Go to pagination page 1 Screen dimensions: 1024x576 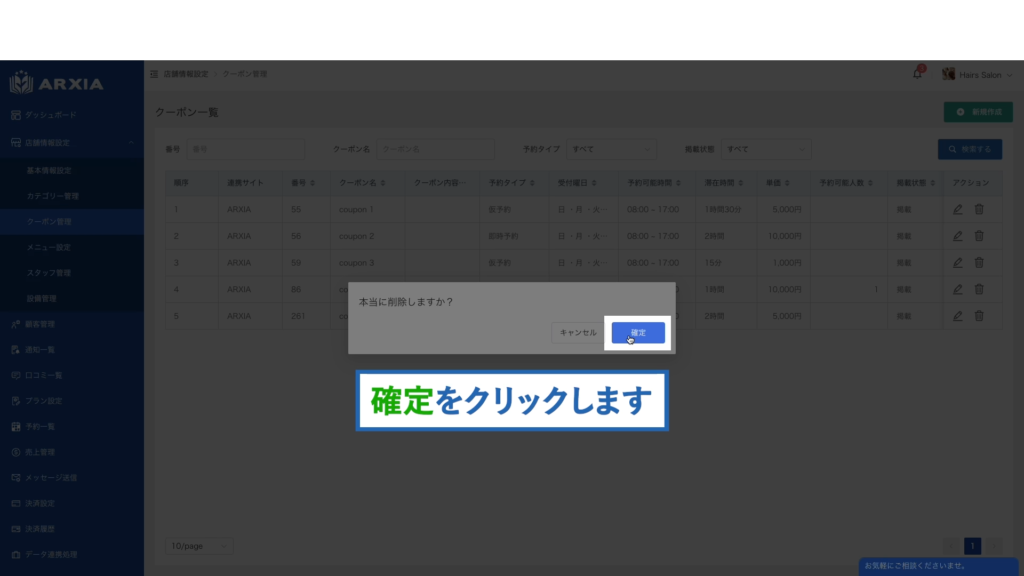pos(972,546)
